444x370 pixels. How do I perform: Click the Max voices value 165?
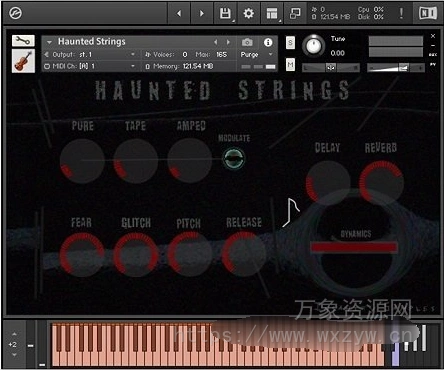click(221, 54)
